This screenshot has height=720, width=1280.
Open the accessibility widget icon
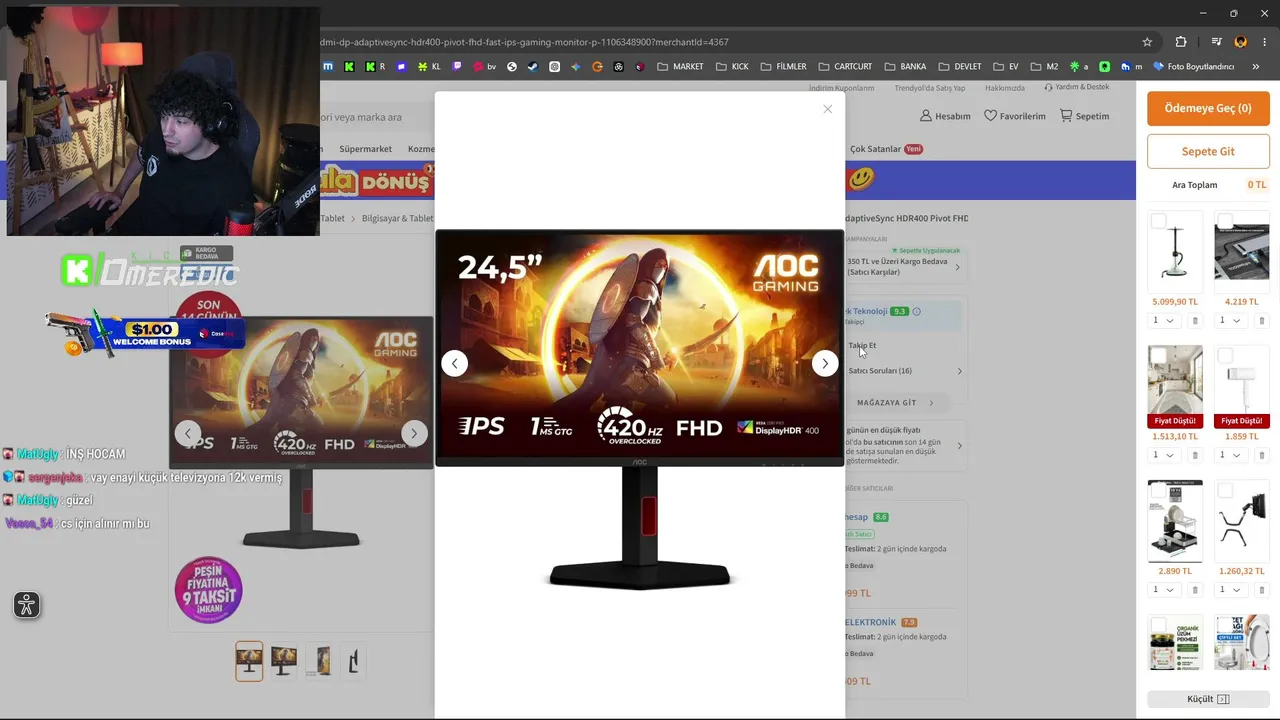27,604
